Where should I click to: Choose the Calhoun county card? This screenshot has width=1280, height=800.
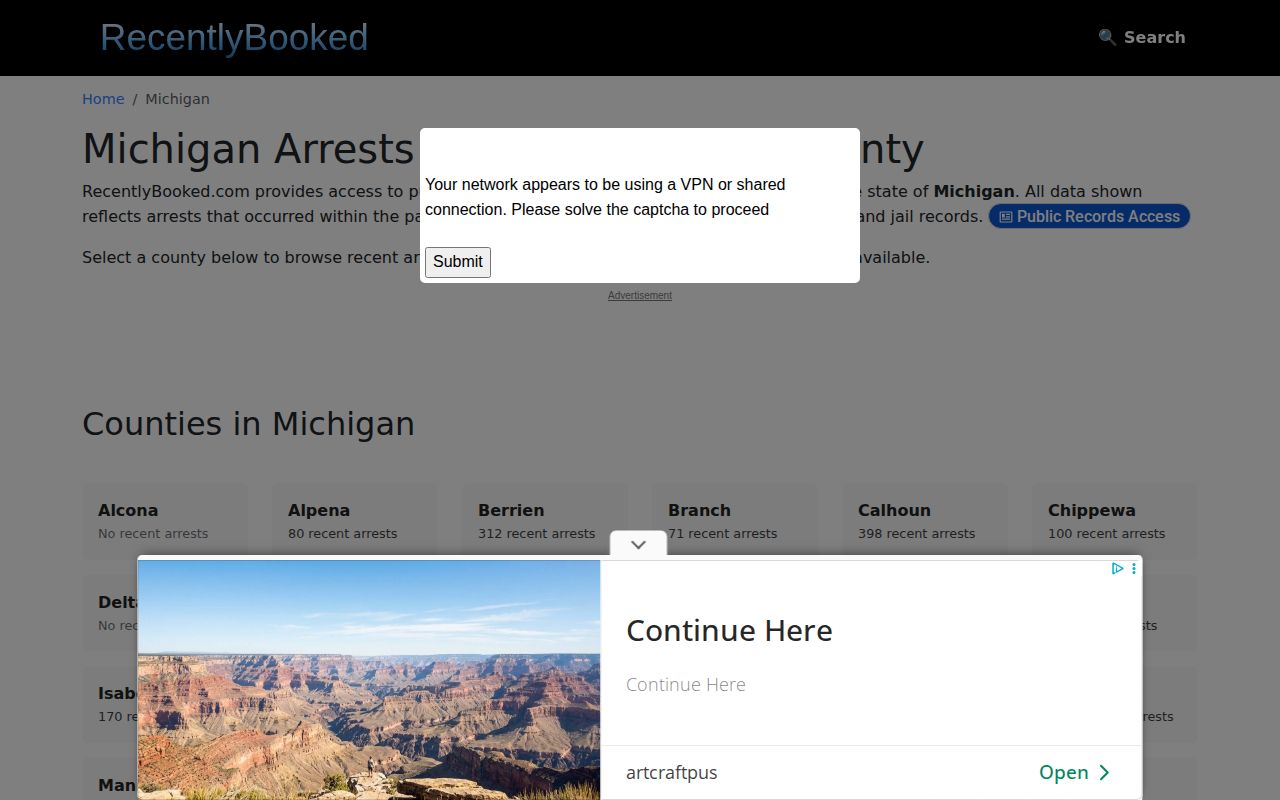click(925, 520)
